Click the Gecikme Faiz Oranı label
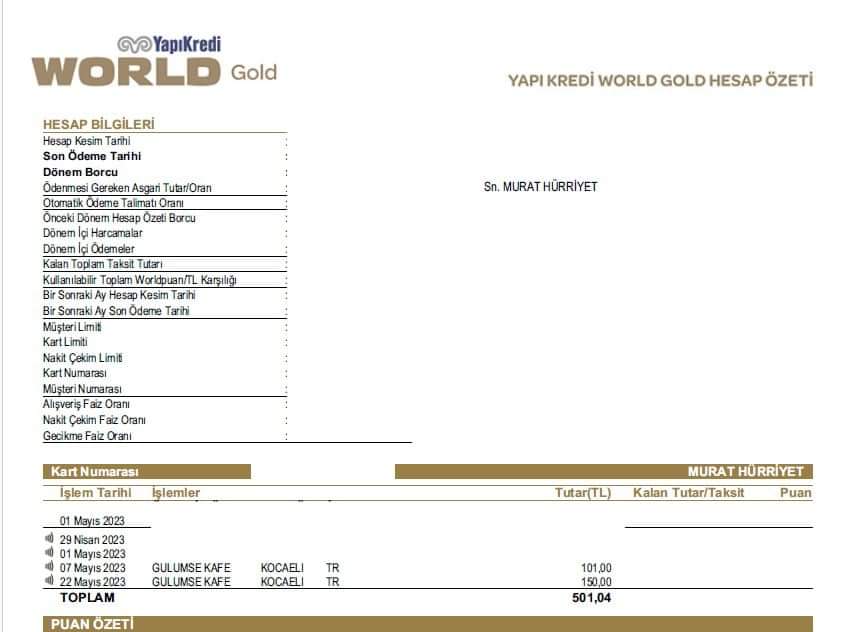 [x=87, y=436]
